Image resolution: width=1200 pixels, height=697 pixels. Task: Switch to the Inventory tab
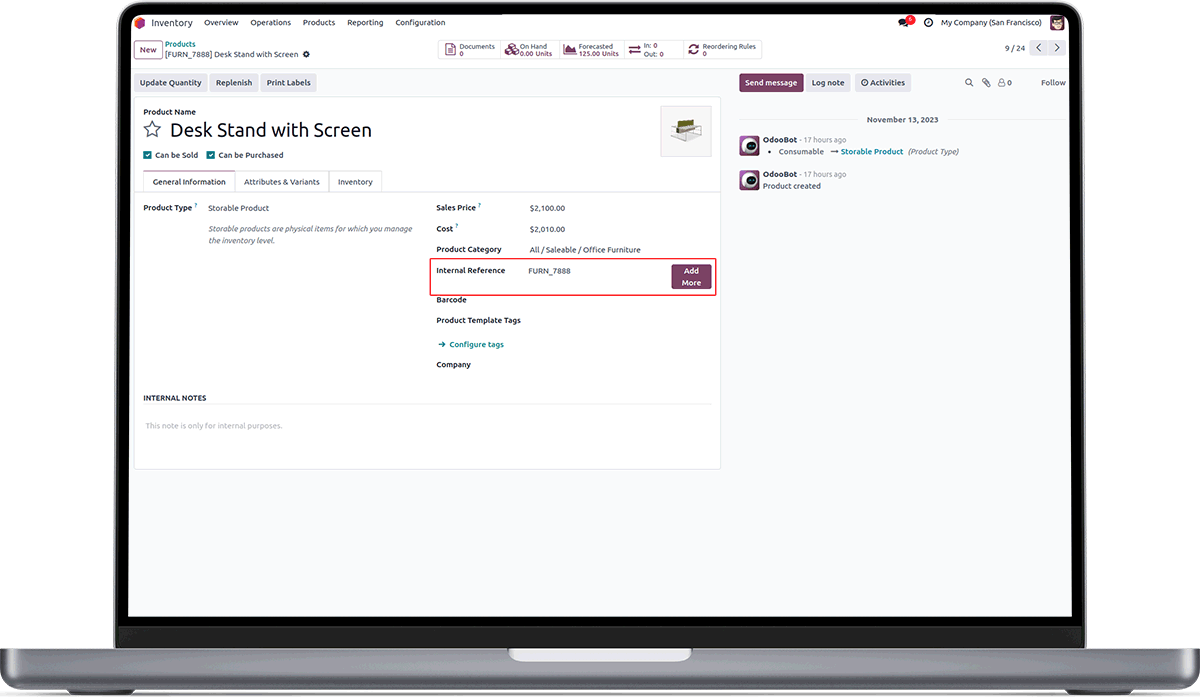[x=355, y=182]
